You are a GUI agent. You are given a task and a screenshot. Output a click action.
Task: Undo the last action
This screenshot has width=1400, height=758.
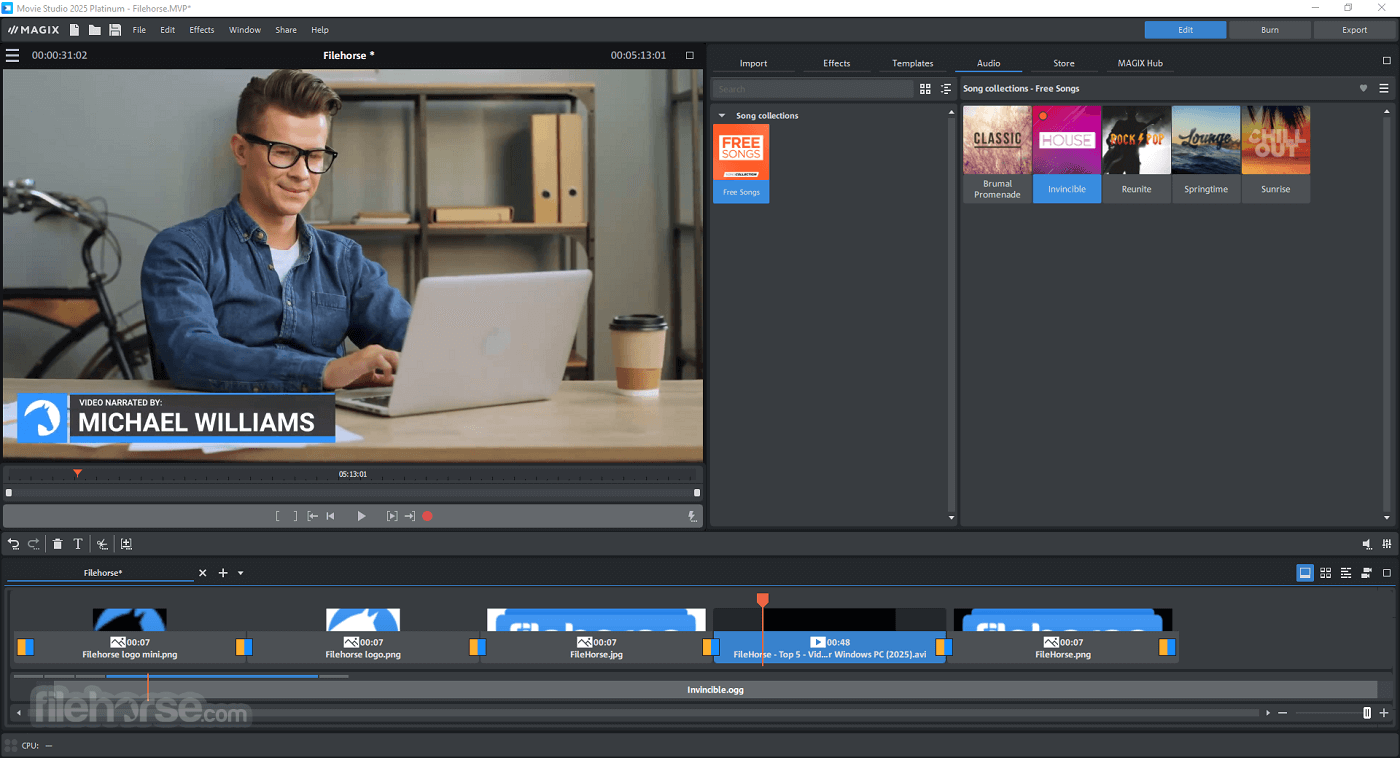tap(14, 544)
